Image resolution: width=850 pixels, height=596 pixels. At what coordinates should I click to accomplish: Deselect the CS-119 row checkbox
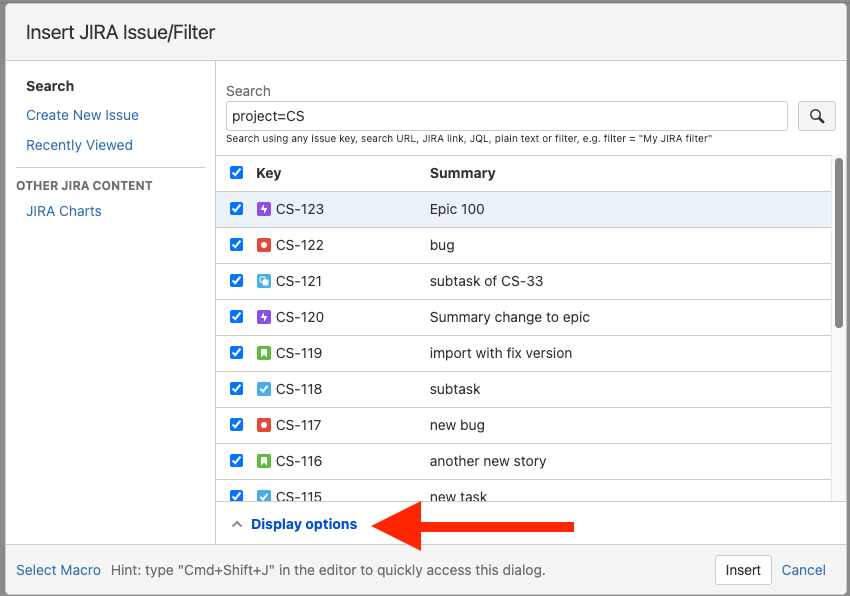[x=237, y=353]
